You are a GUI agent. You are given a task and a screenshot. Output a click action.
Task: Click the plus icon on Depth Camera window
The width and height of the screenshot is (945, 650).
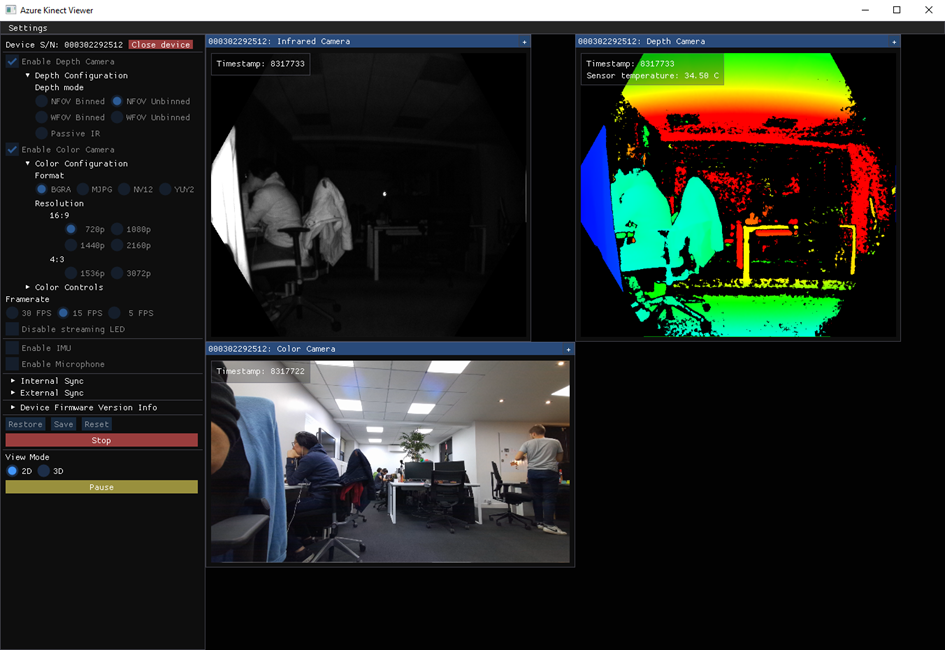tap(894, 42)
